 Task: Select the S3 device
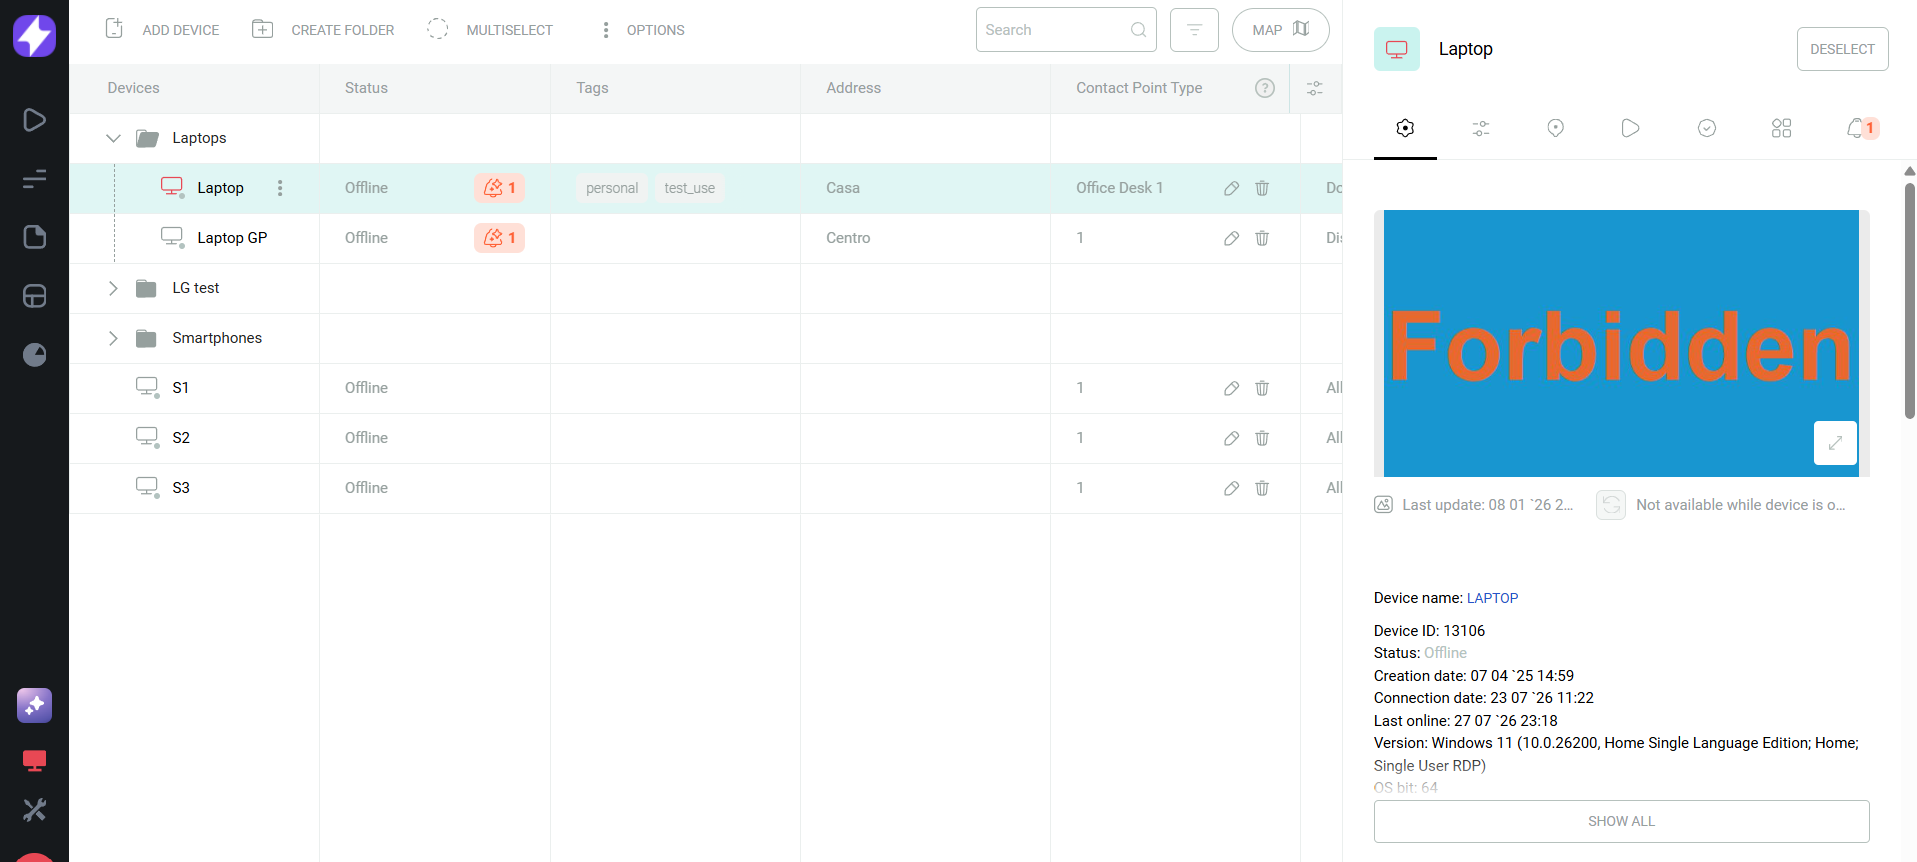coord(180,488)
